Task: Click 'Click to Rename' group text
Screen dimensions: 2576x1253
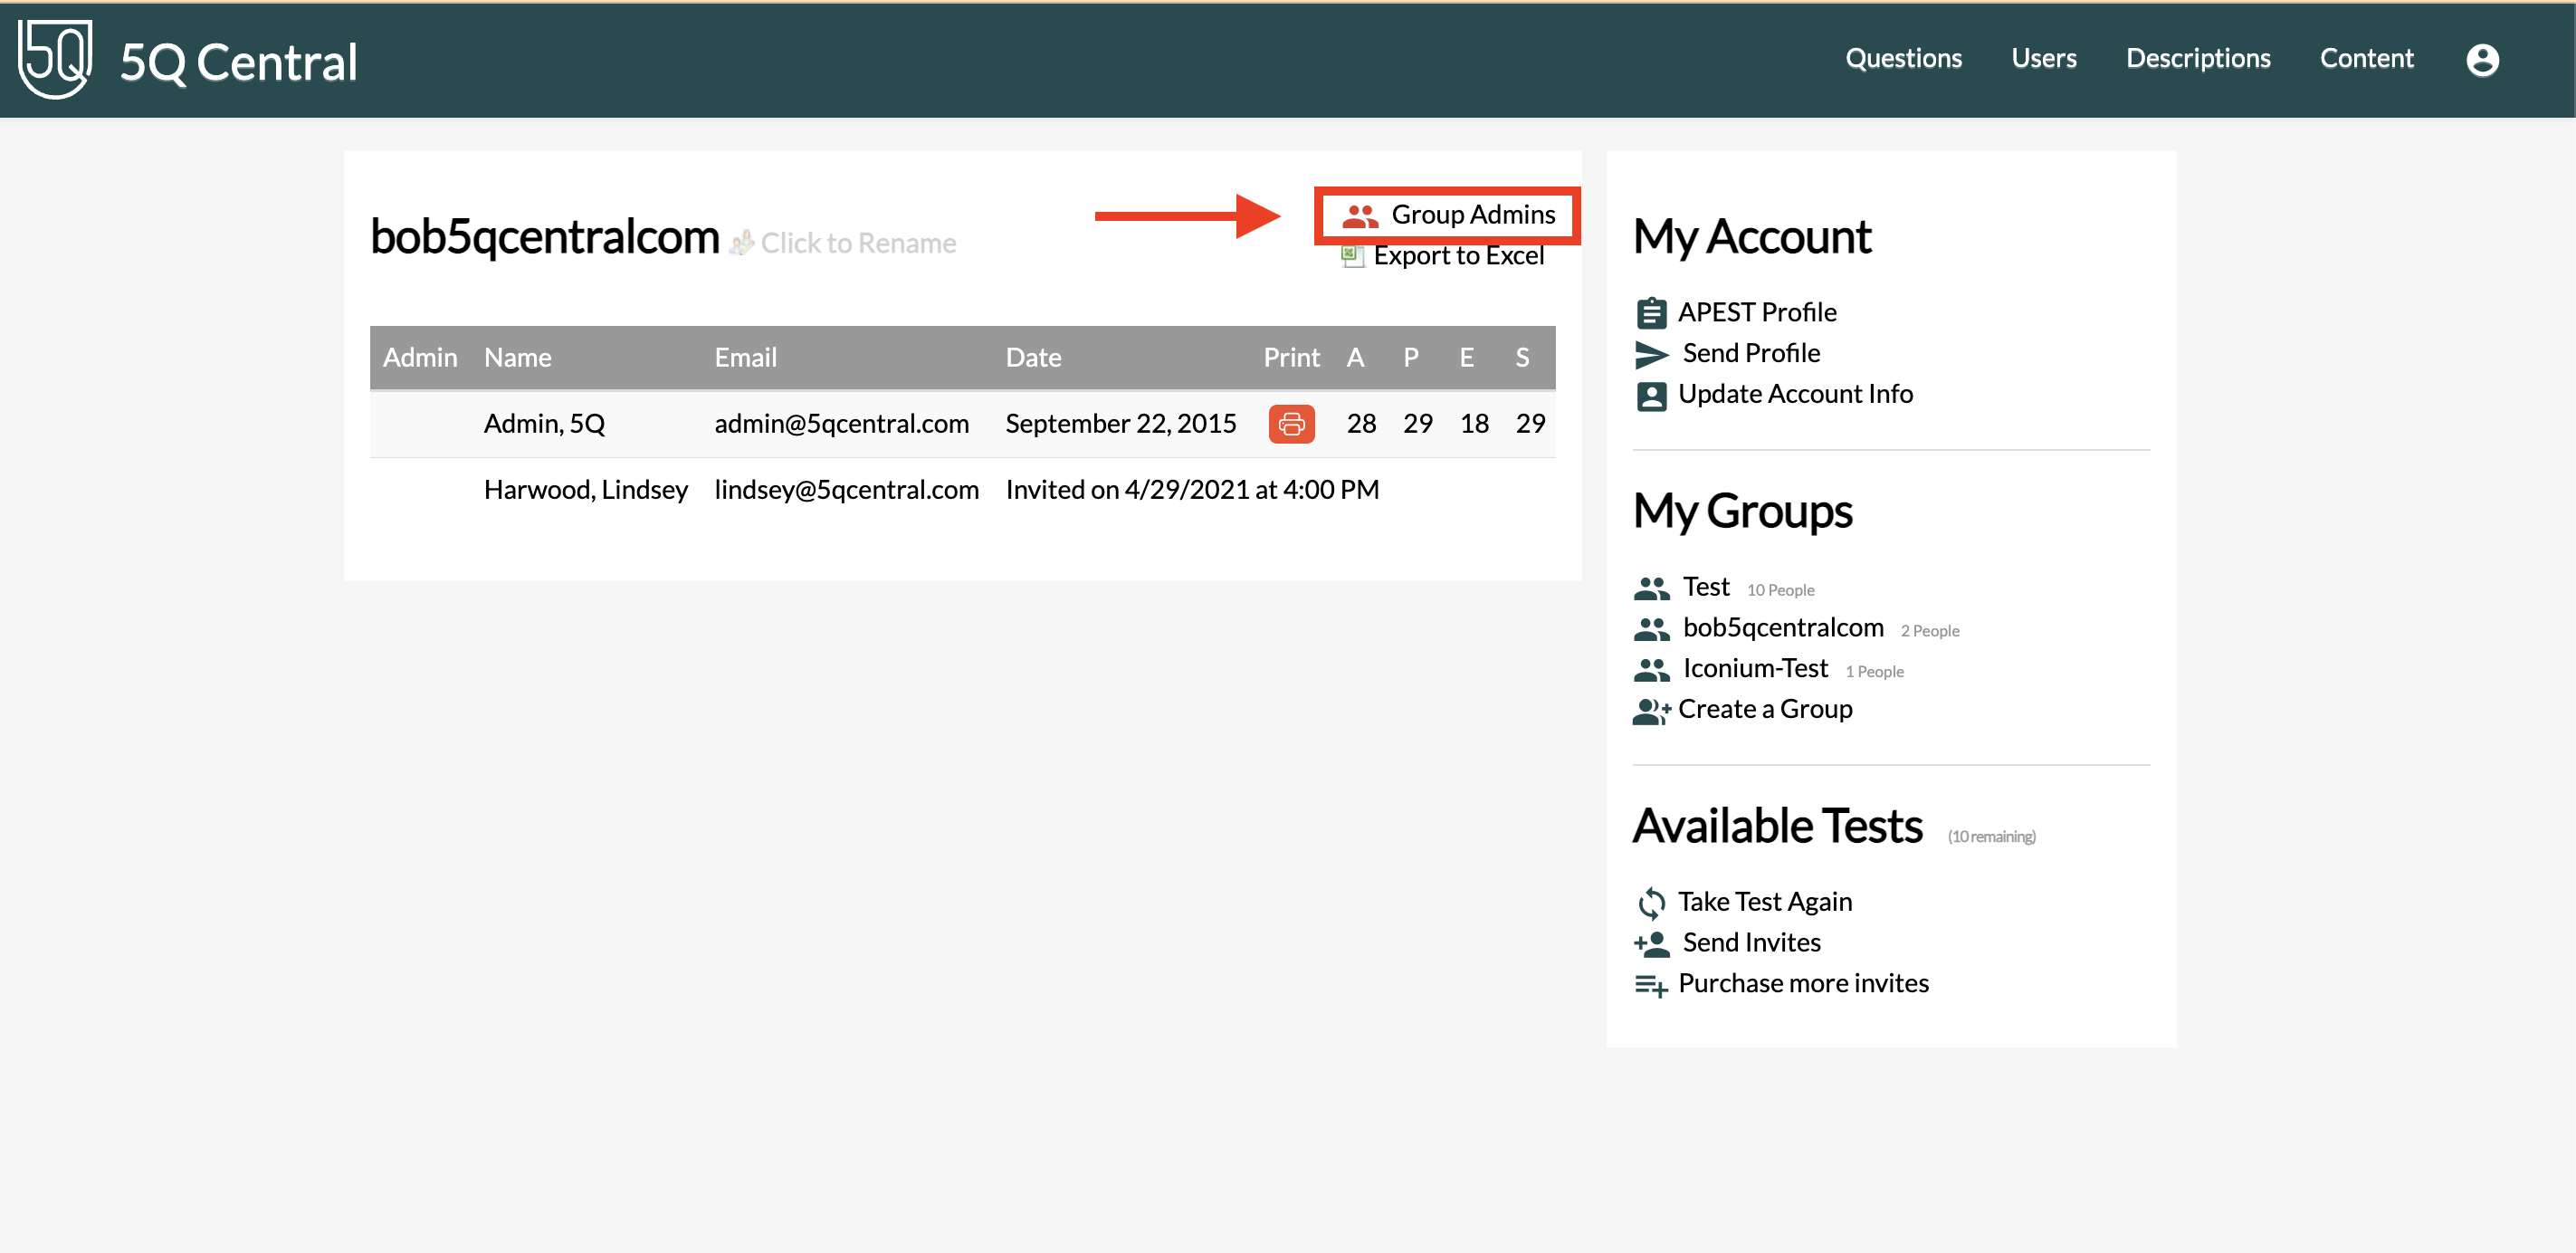Action: point(858,243)
